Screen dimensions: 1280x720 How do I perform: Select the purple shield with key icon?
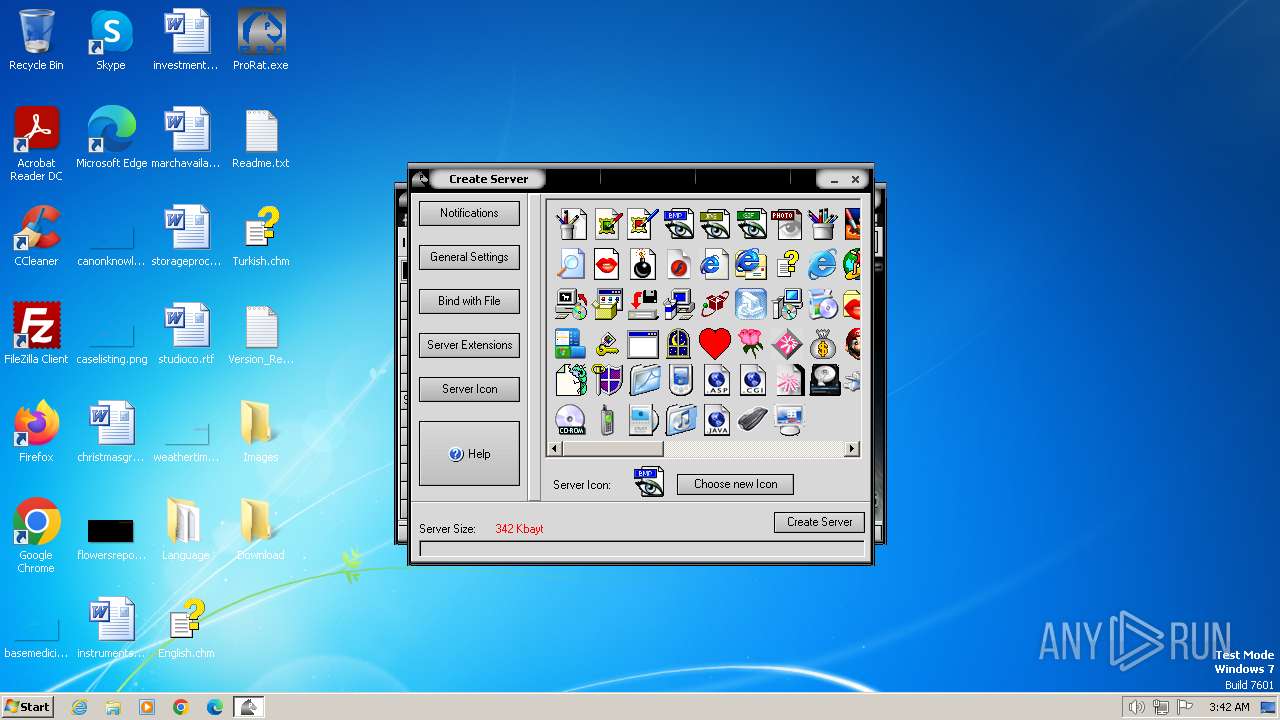pyautogui.click(x=607, y=380)
